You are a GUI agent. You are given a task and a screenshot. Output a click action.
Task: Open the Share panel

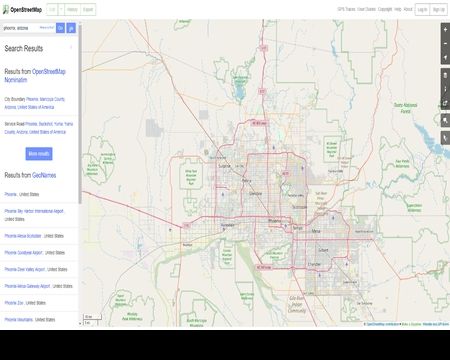(445, 103)
